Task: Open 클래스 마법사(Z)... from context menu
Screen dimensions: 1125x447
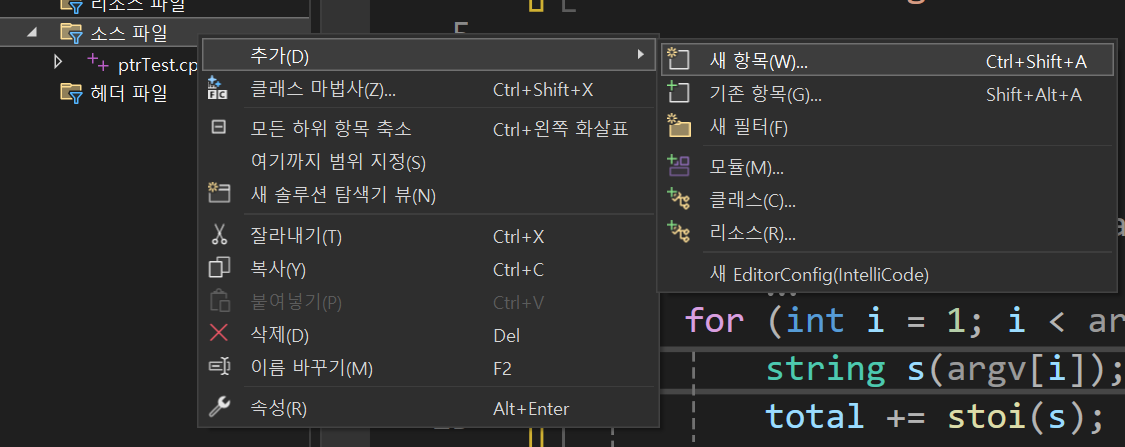Action: click(428, 90)
